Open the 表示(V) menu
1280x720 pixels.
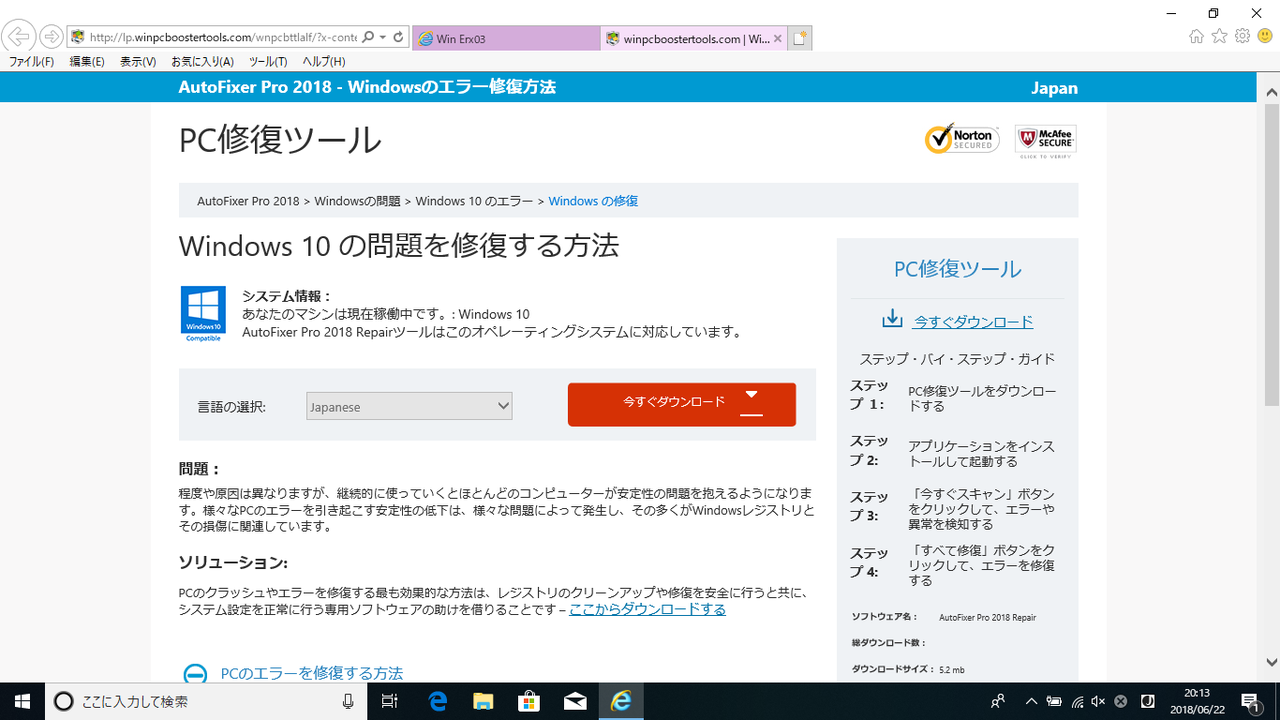[x=138, y=62]
